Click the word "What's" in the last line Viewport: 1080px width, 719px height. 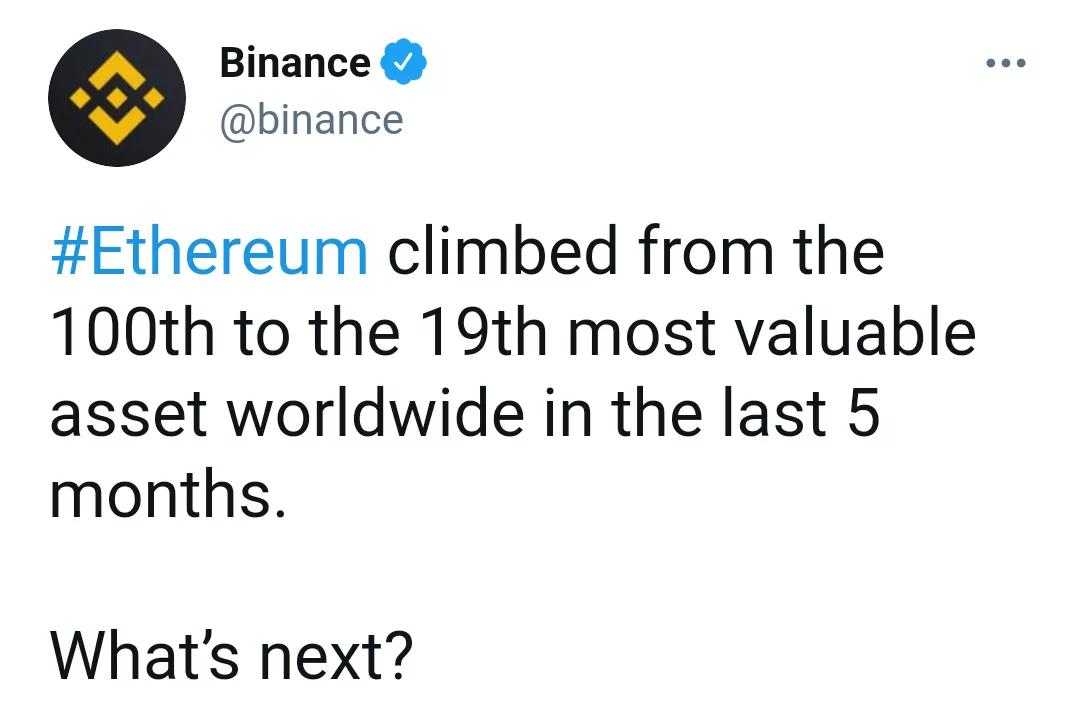(147, 655)
